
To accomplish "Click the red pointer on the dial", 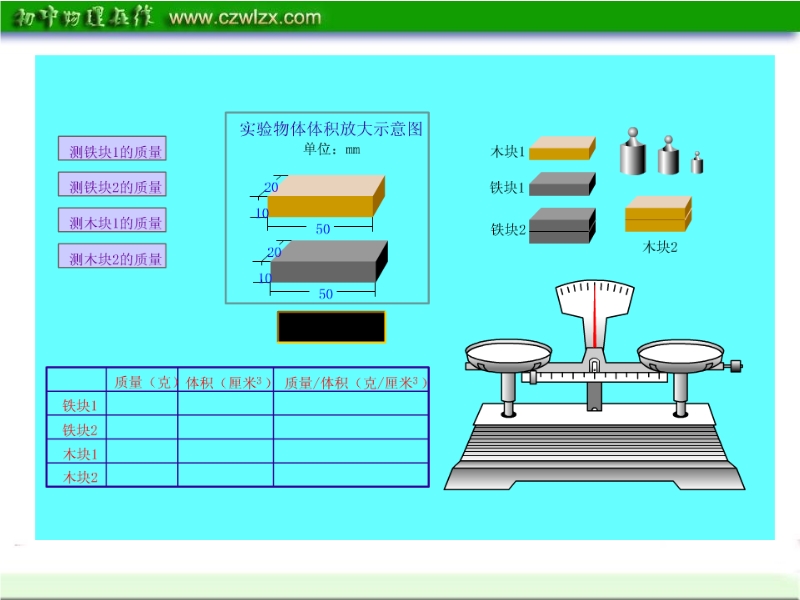I will coord(594,314).
